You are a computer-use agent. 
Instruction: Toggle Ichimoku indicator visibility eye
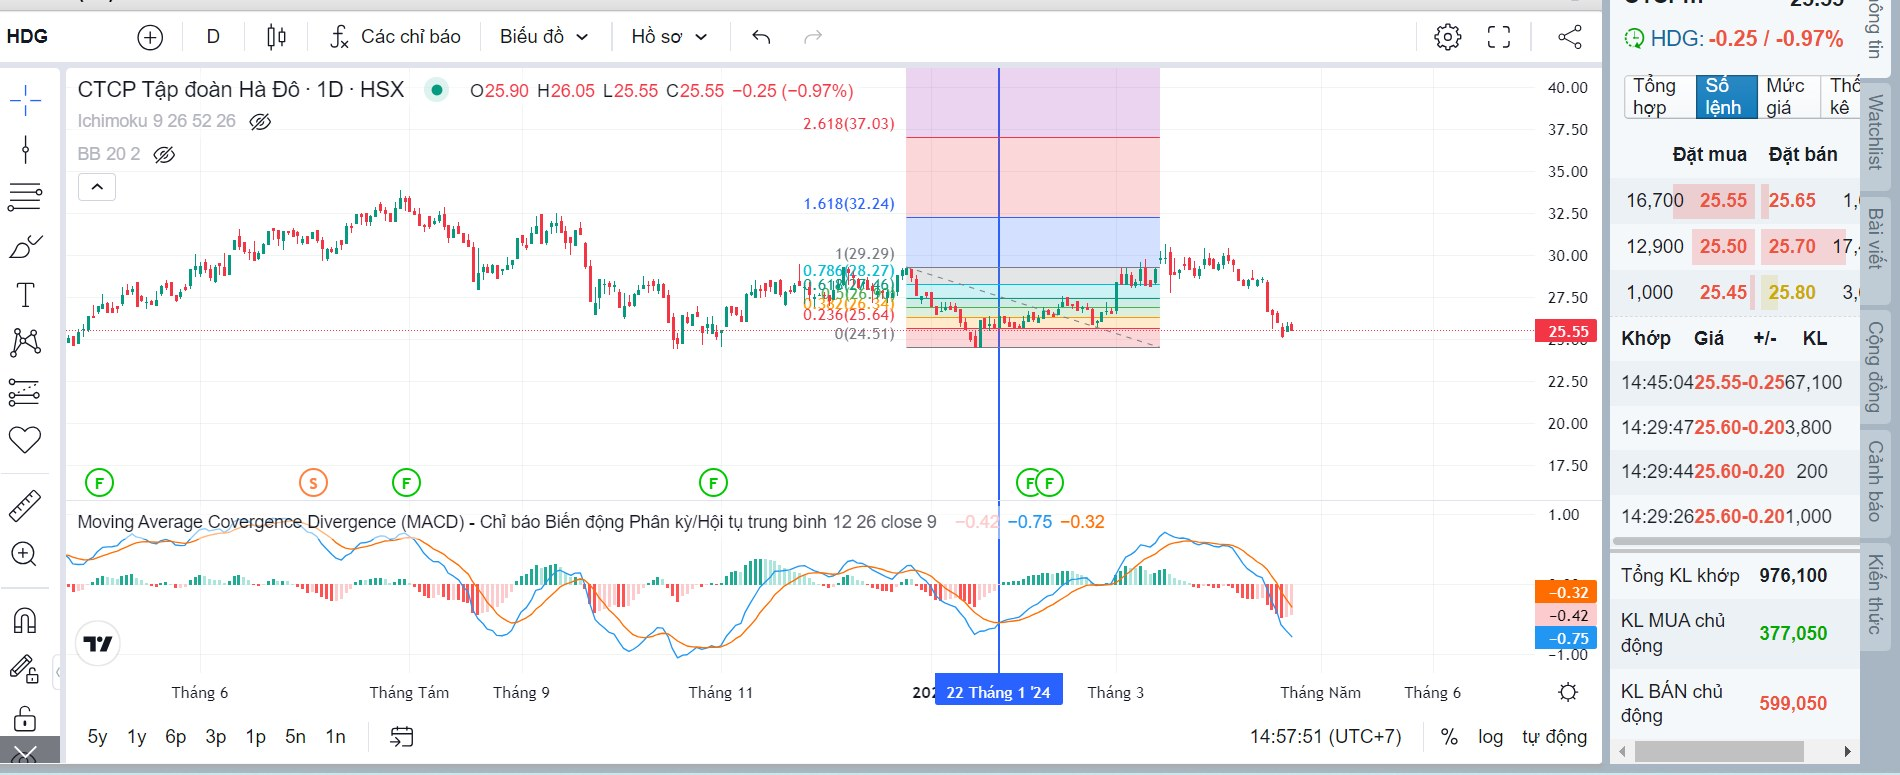click(260, 122)
